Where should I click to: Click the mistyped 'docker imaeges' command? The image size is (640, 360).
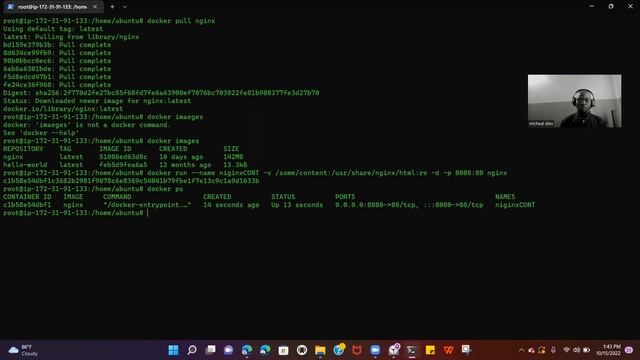(x=175, y=117)
